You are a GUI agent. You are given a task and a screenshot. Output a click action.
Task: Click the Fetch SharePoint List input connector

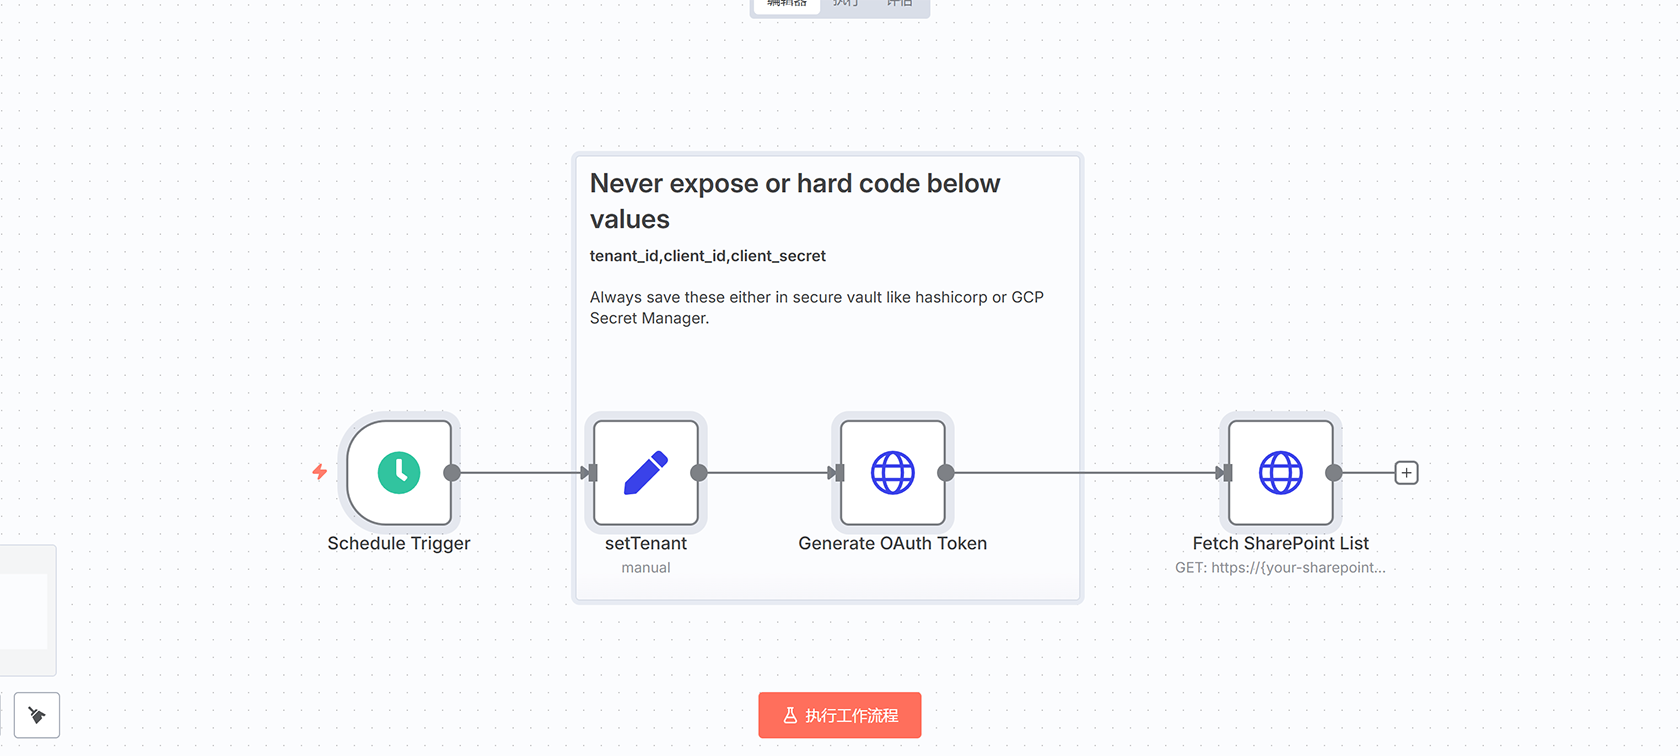1226,473
